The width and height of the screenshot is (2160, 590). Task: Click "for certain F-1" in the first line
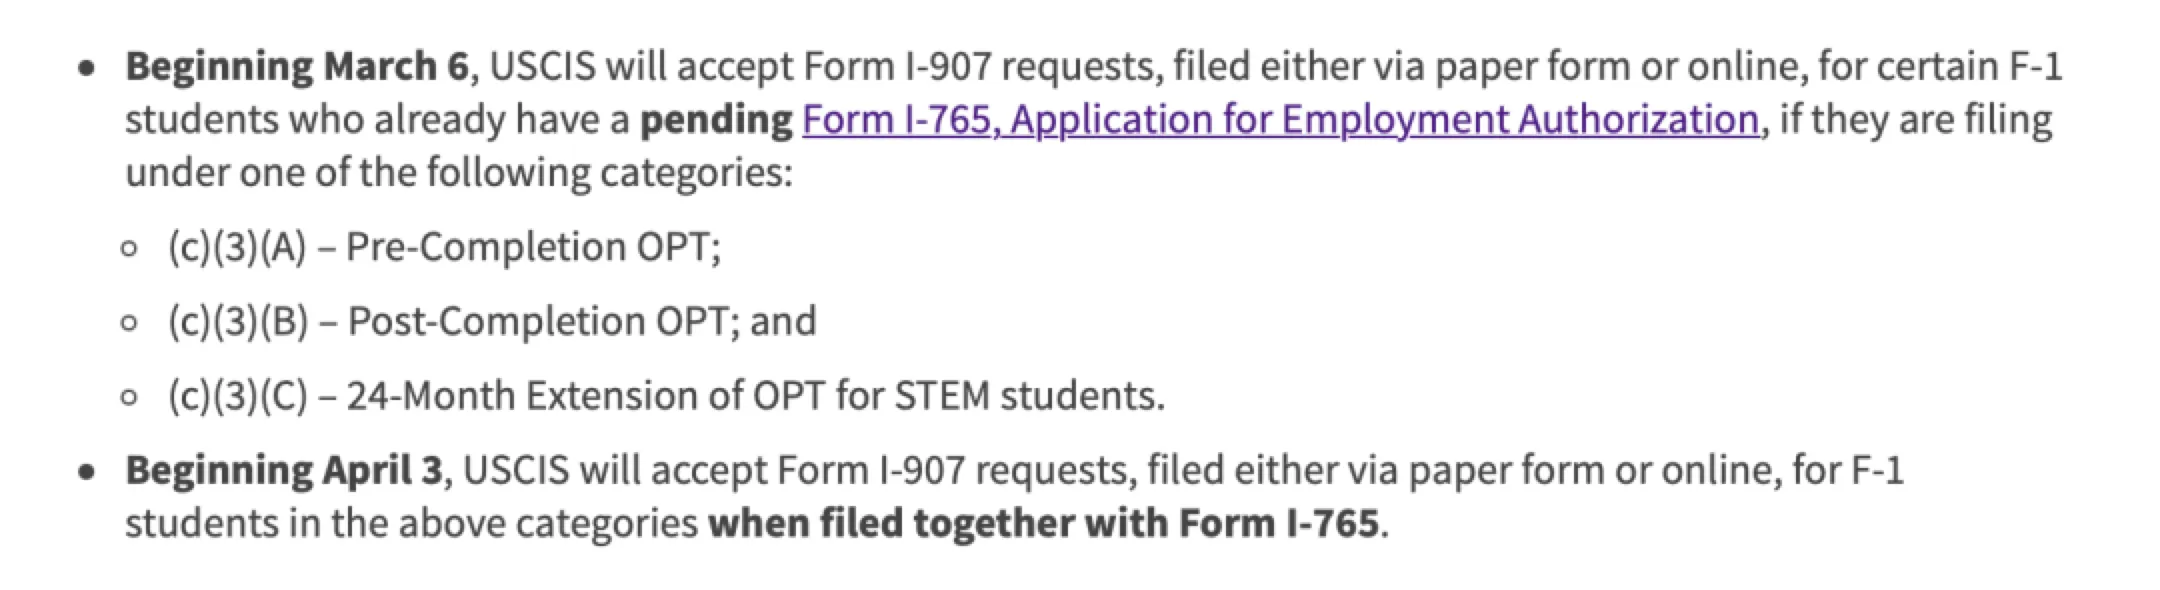click(1939, 66)
